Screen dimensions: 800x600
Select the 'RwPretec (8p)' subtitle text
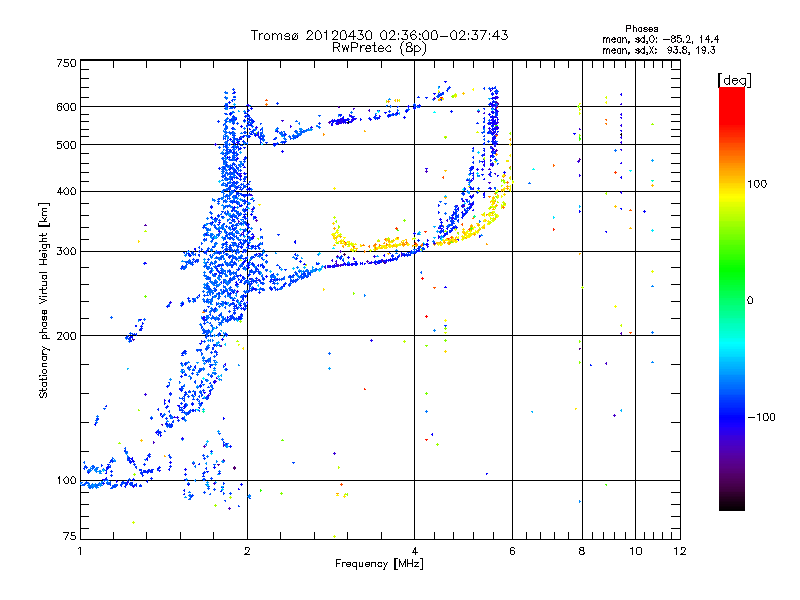pos(379,48)
